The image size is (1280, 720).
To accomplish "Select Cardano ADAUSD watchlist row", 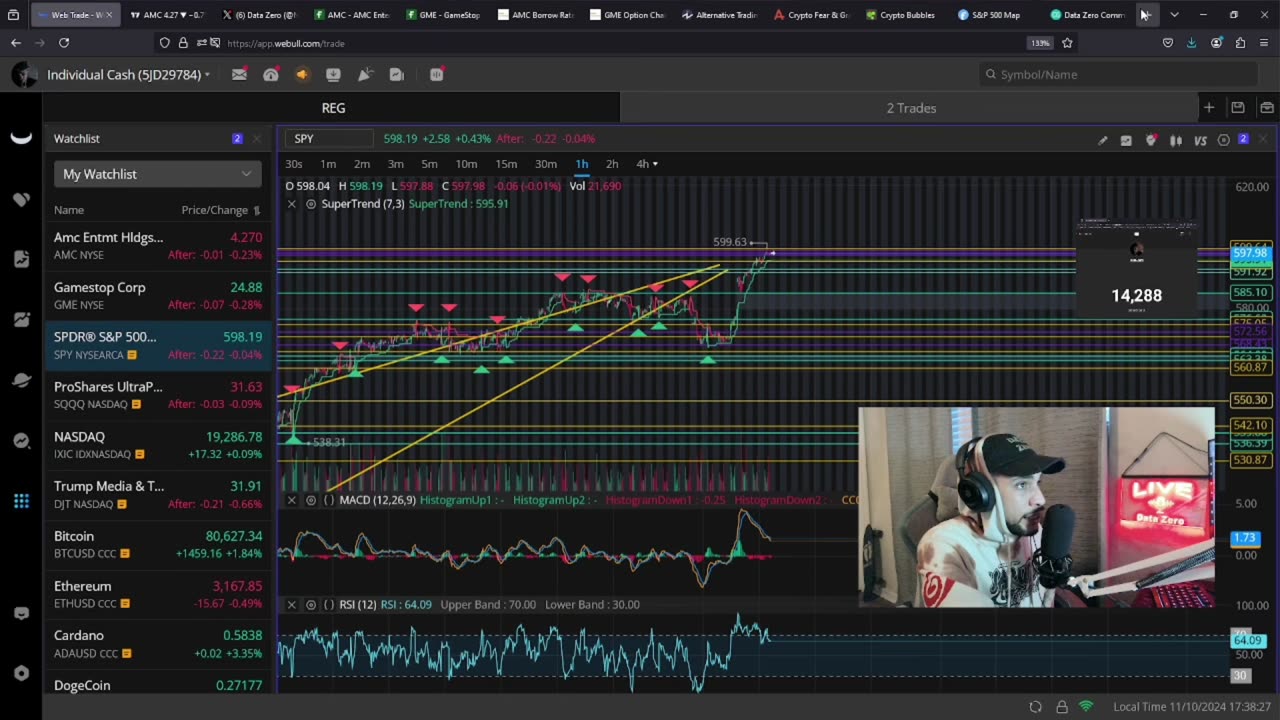I will pos(158,643).
